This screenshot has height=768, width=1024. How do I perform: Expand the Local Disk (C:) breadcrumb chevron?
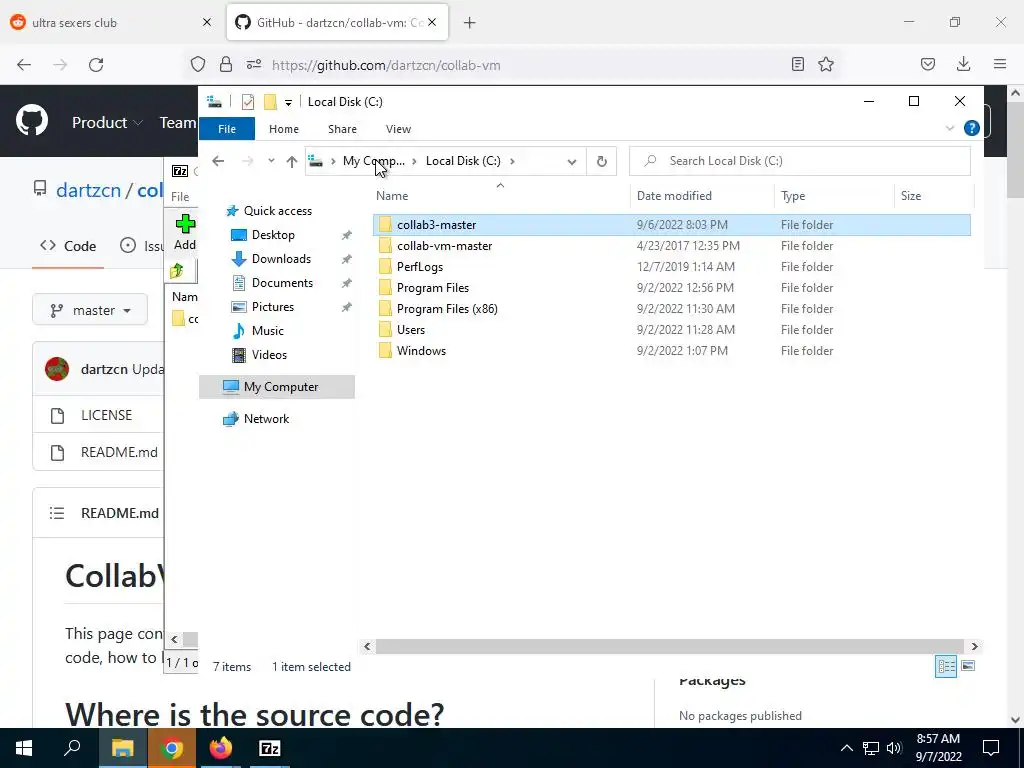(512, 161)
